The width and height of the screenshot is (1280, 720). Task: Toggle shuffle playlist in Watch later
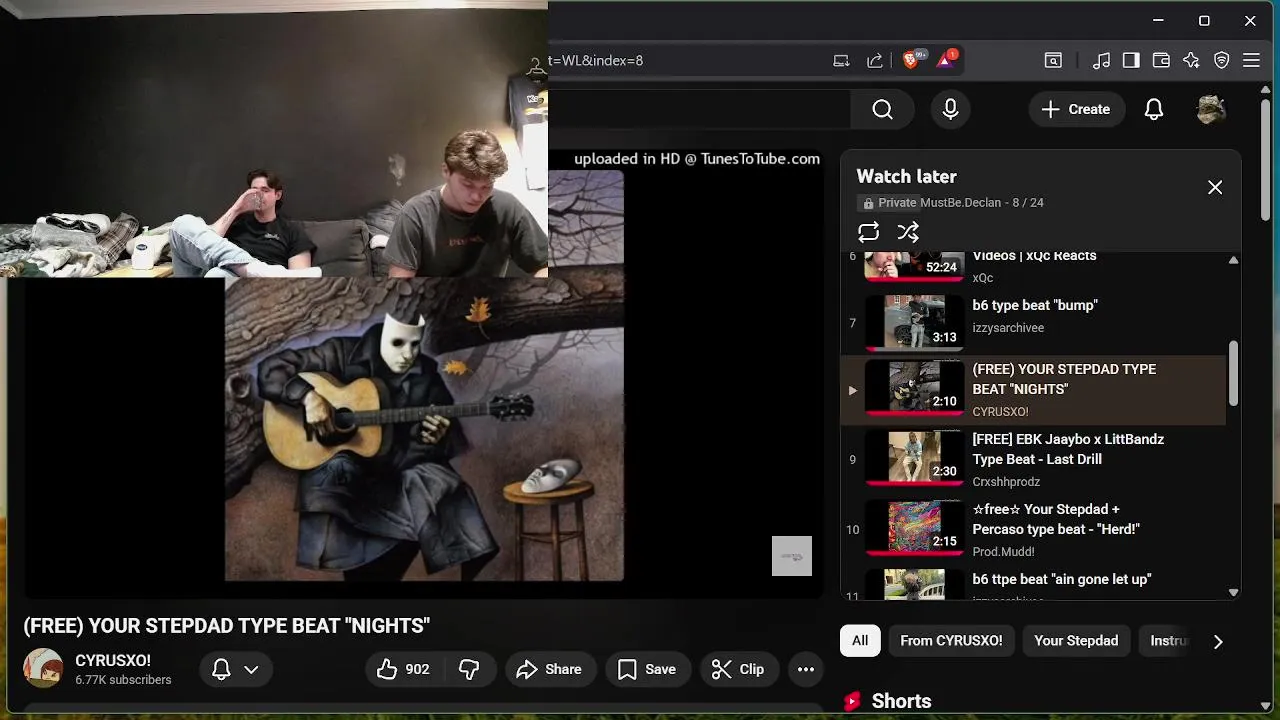[908, 232]
